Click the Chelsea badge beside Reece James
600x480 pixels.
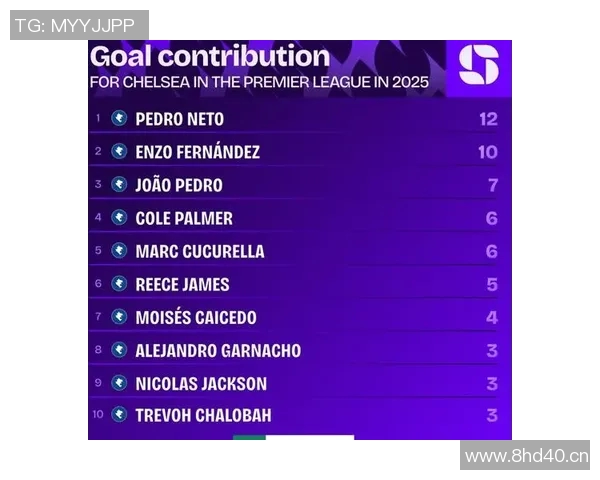point(119,284)
